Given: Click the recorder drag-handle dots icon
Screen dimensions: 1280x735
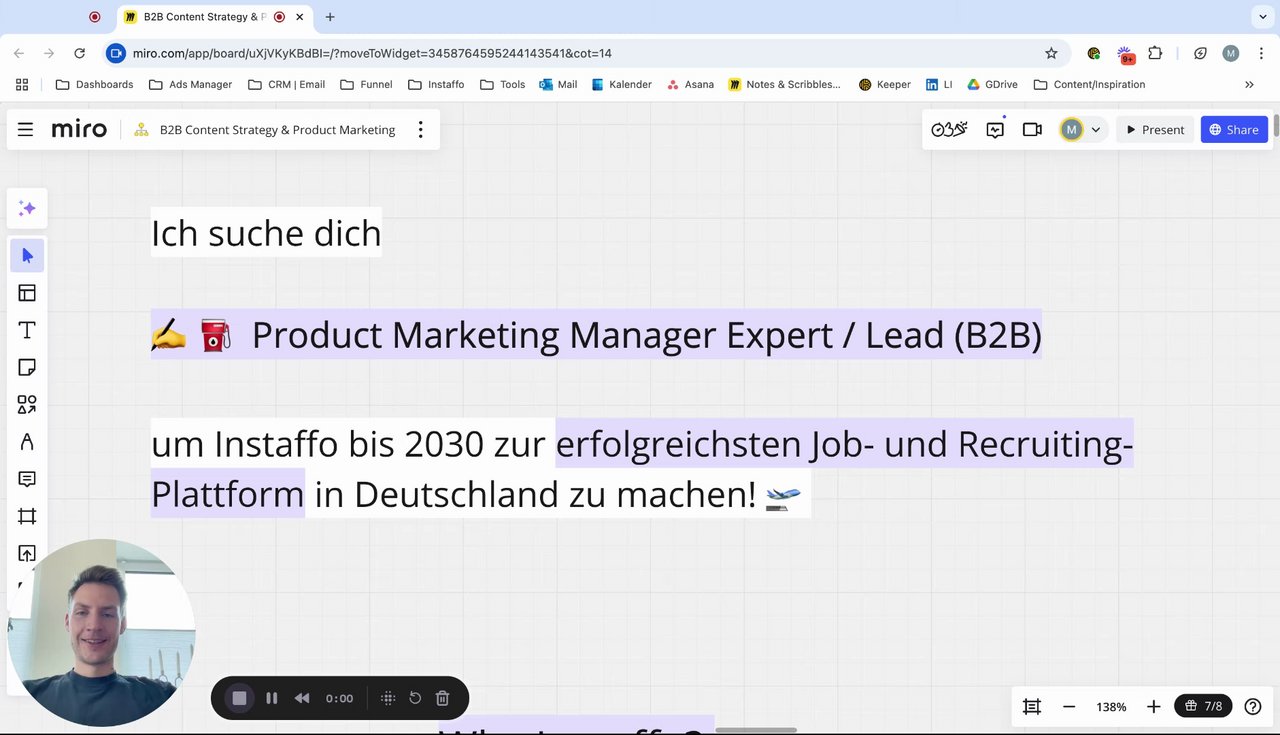Looking at the screenshot, I should (388, 698).
